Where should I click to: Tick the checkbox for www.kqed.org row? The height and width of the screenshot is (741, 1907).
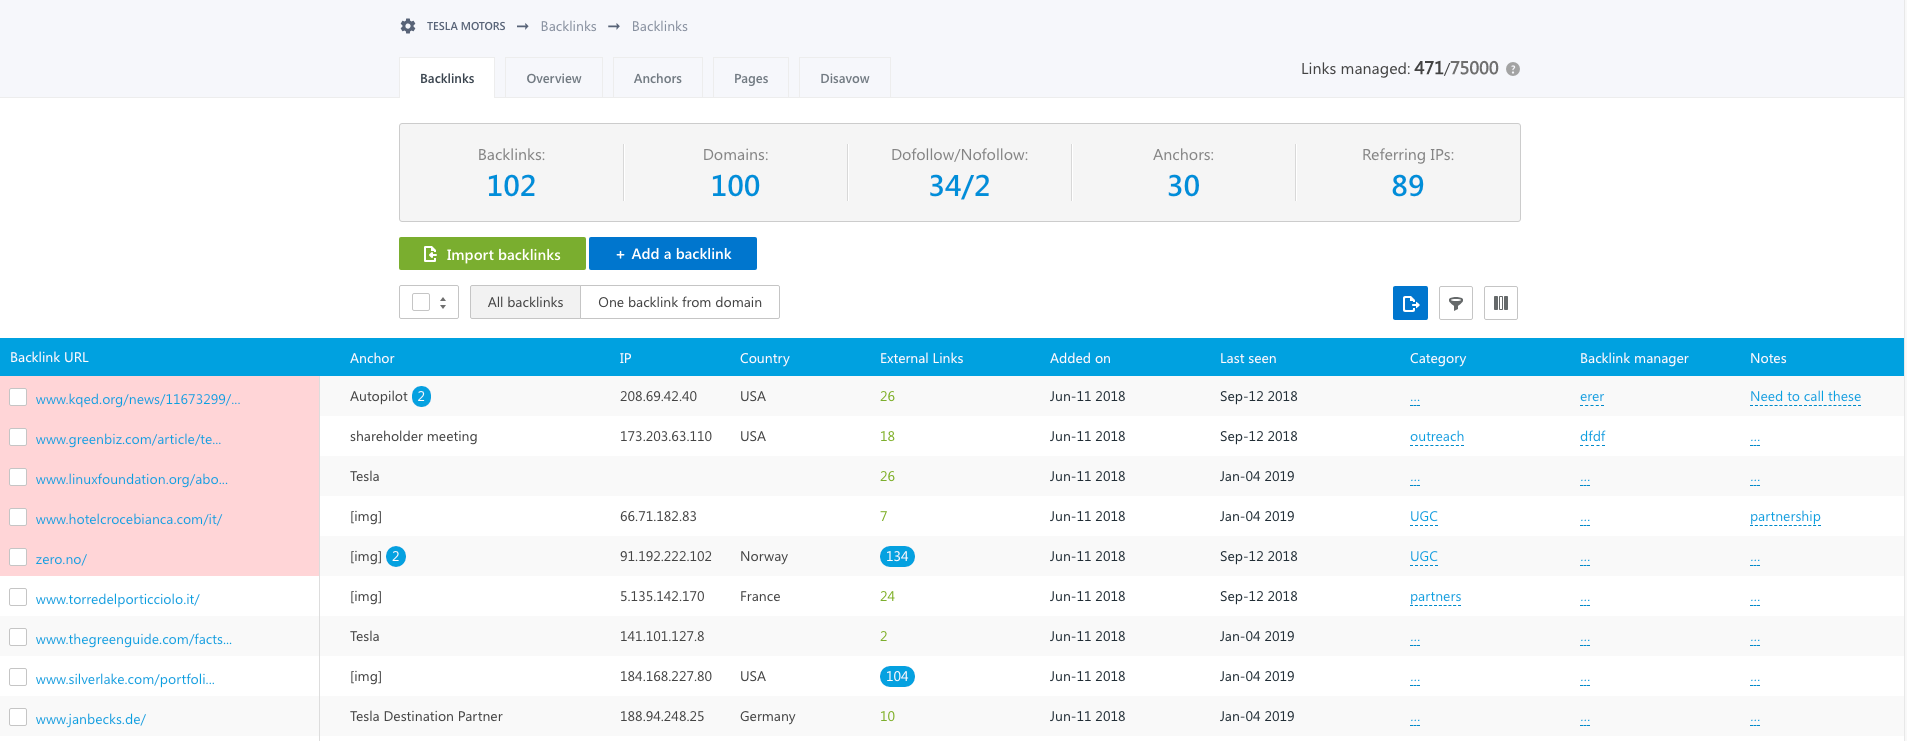pos(18,397)
